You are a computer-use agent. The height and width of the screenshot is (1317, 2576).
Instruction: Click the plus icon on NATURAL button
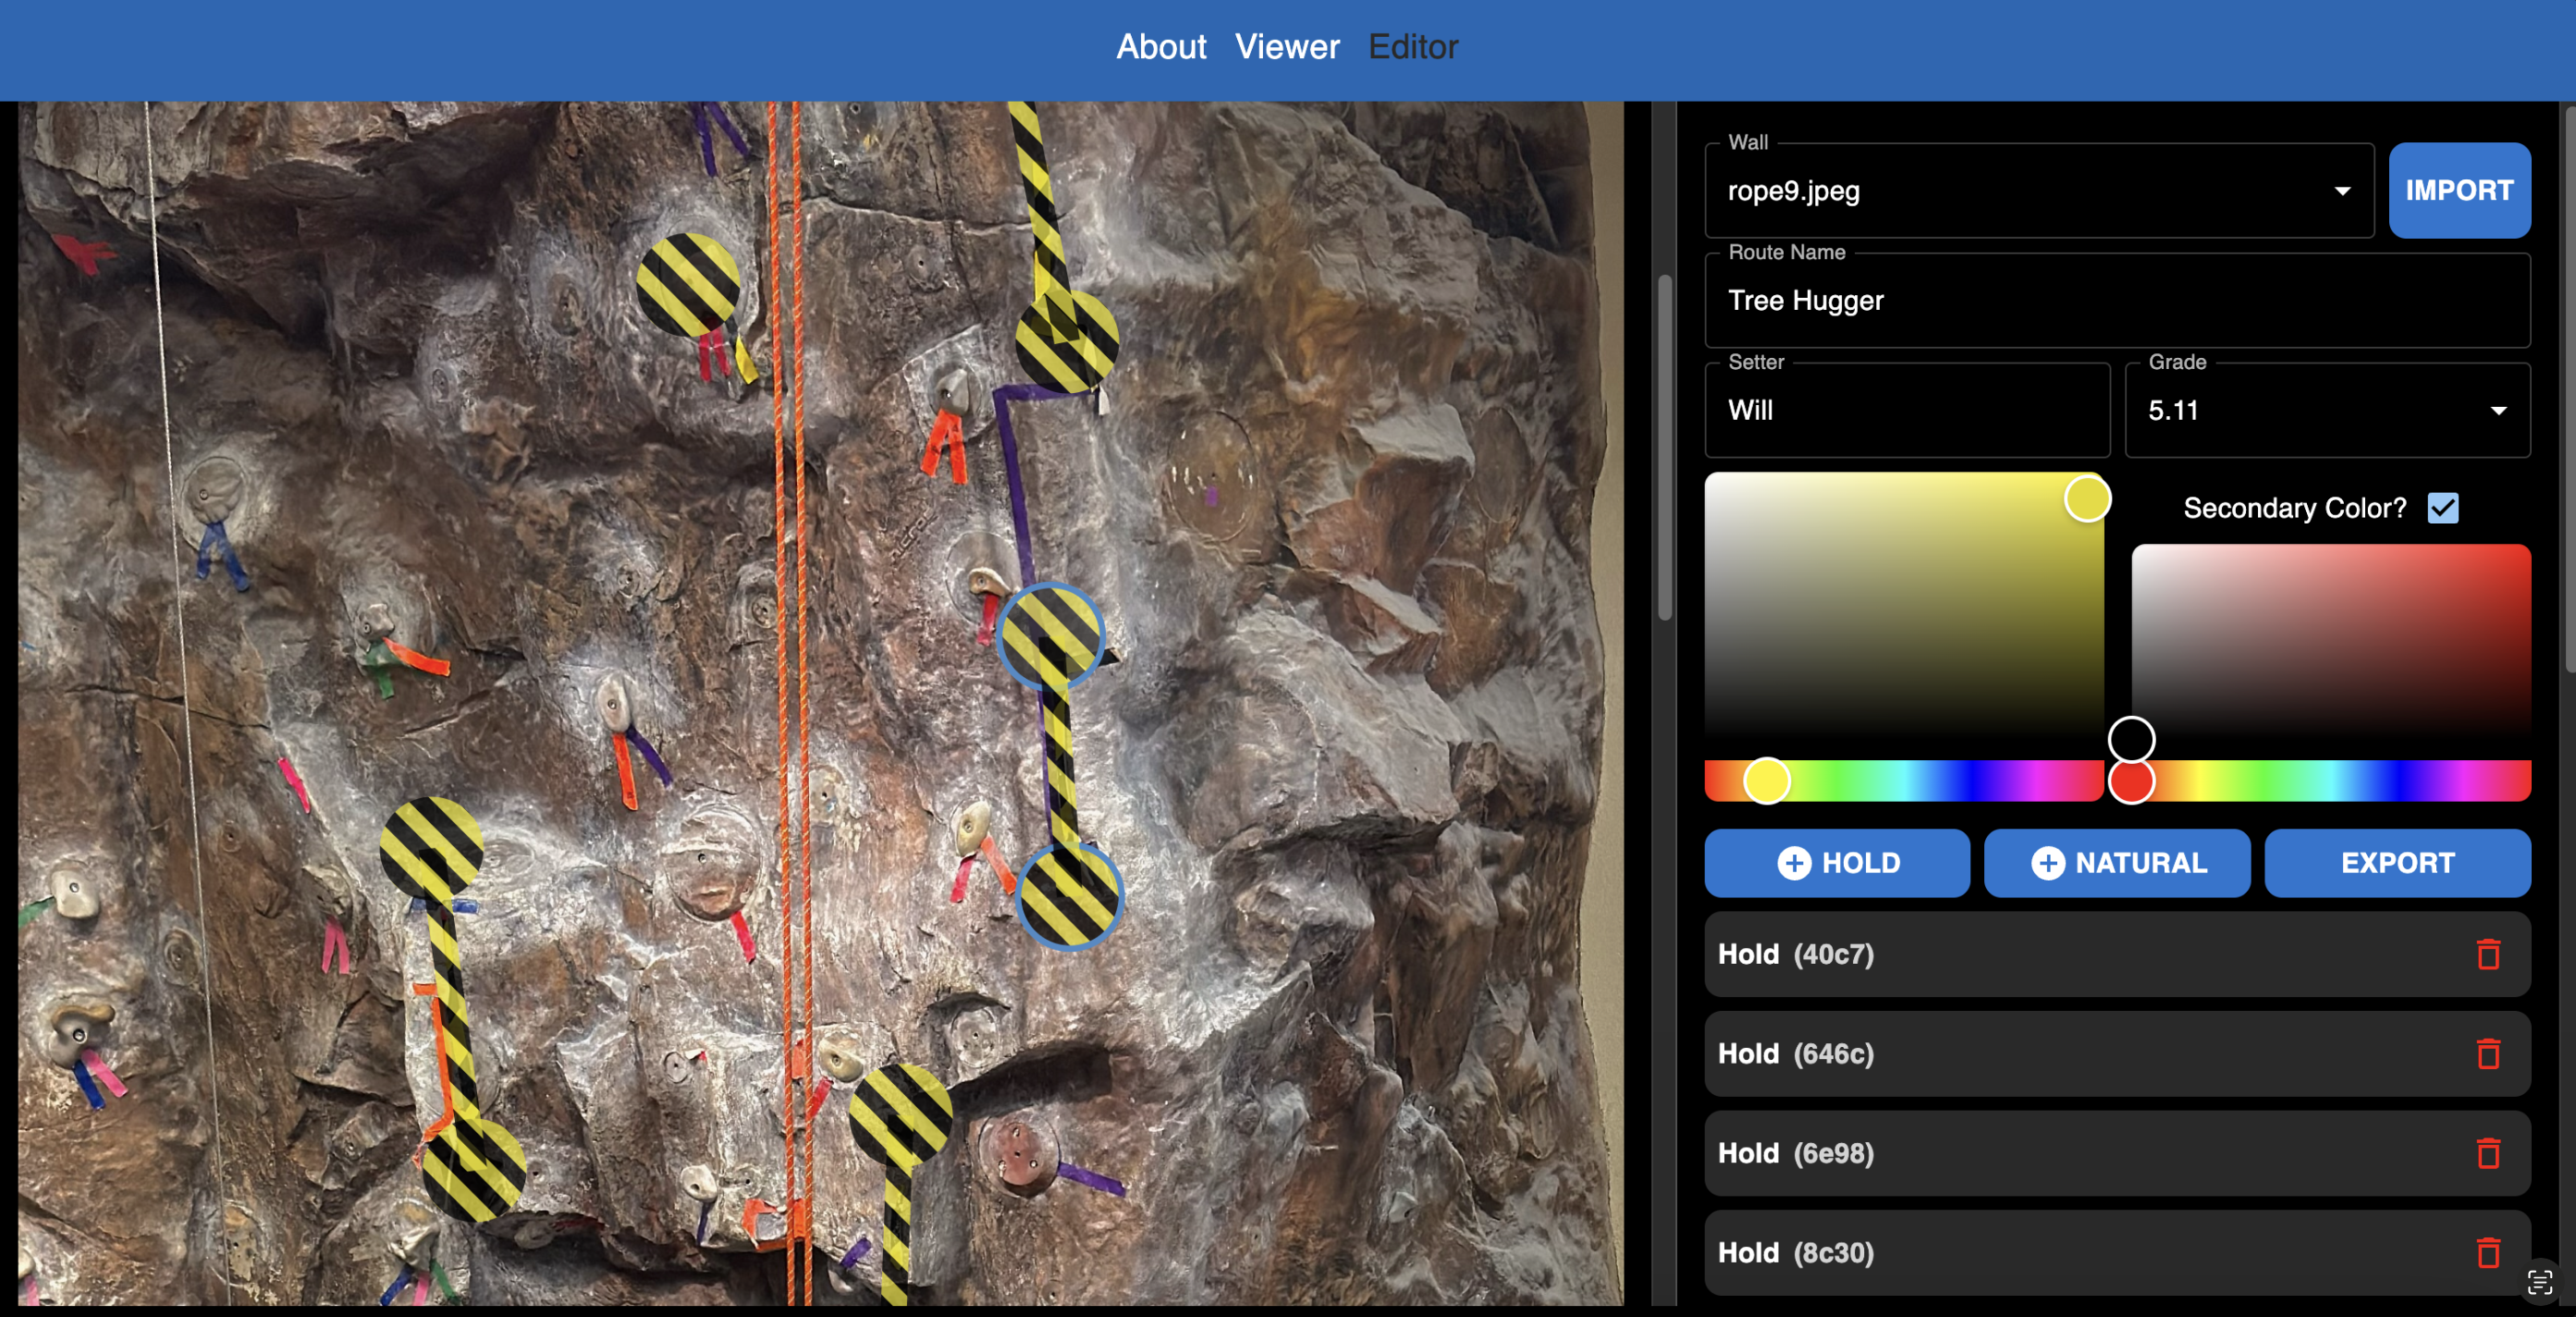coord(2047,863)
